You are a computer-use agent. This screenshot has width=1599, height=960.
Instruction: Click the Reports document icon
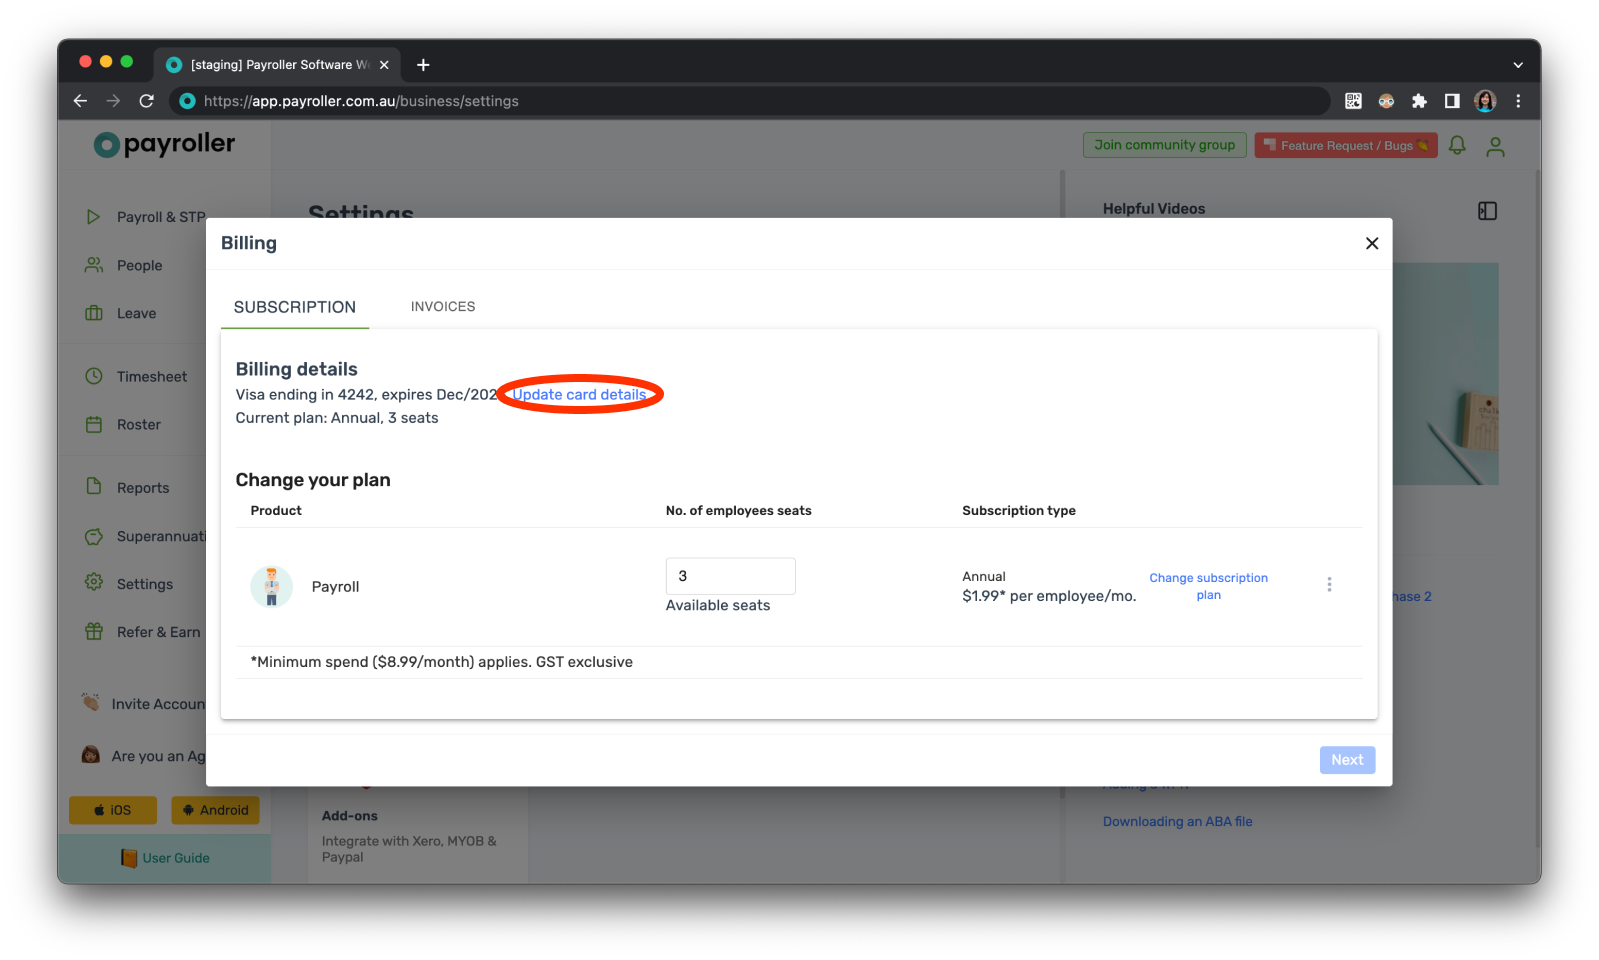click(93, 486)
